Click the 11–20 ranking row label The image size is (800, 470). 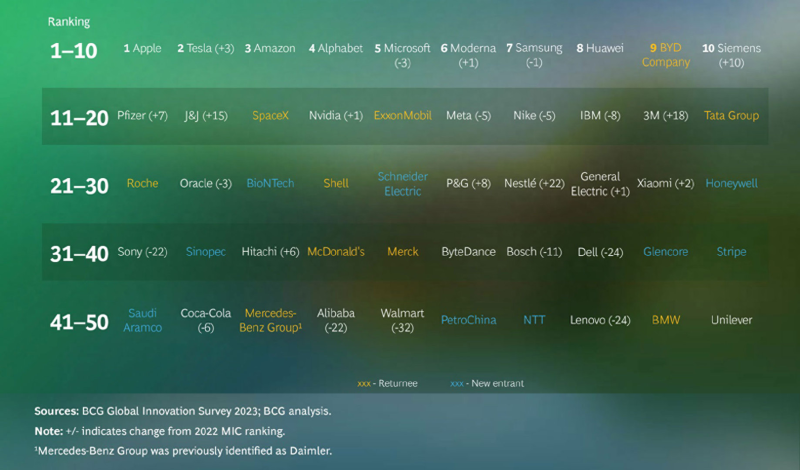[x=79, y=117]
